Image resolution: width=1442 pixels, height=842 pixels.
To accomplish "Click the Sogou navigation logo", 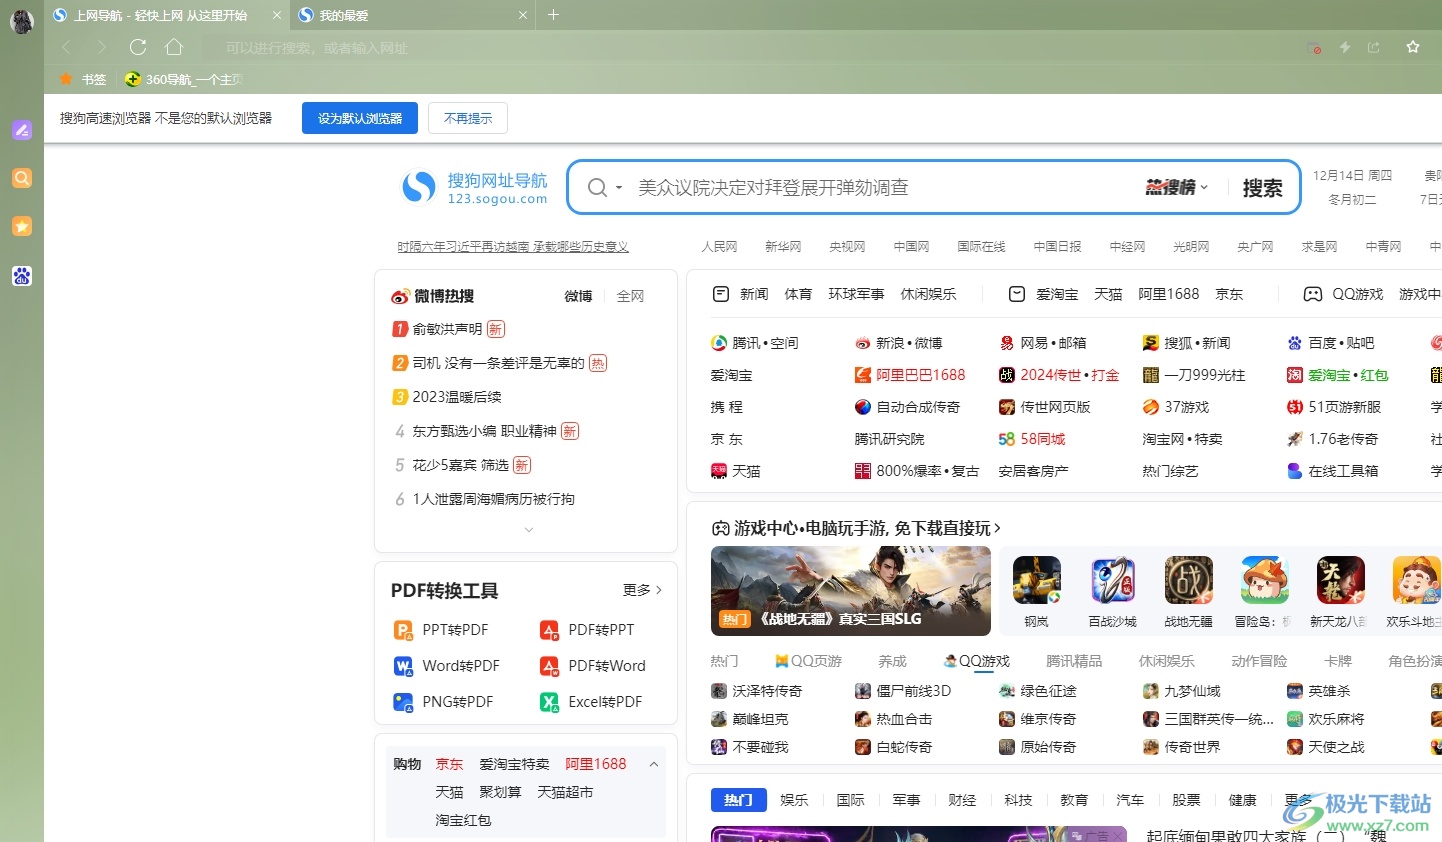I will pos(475,187).
